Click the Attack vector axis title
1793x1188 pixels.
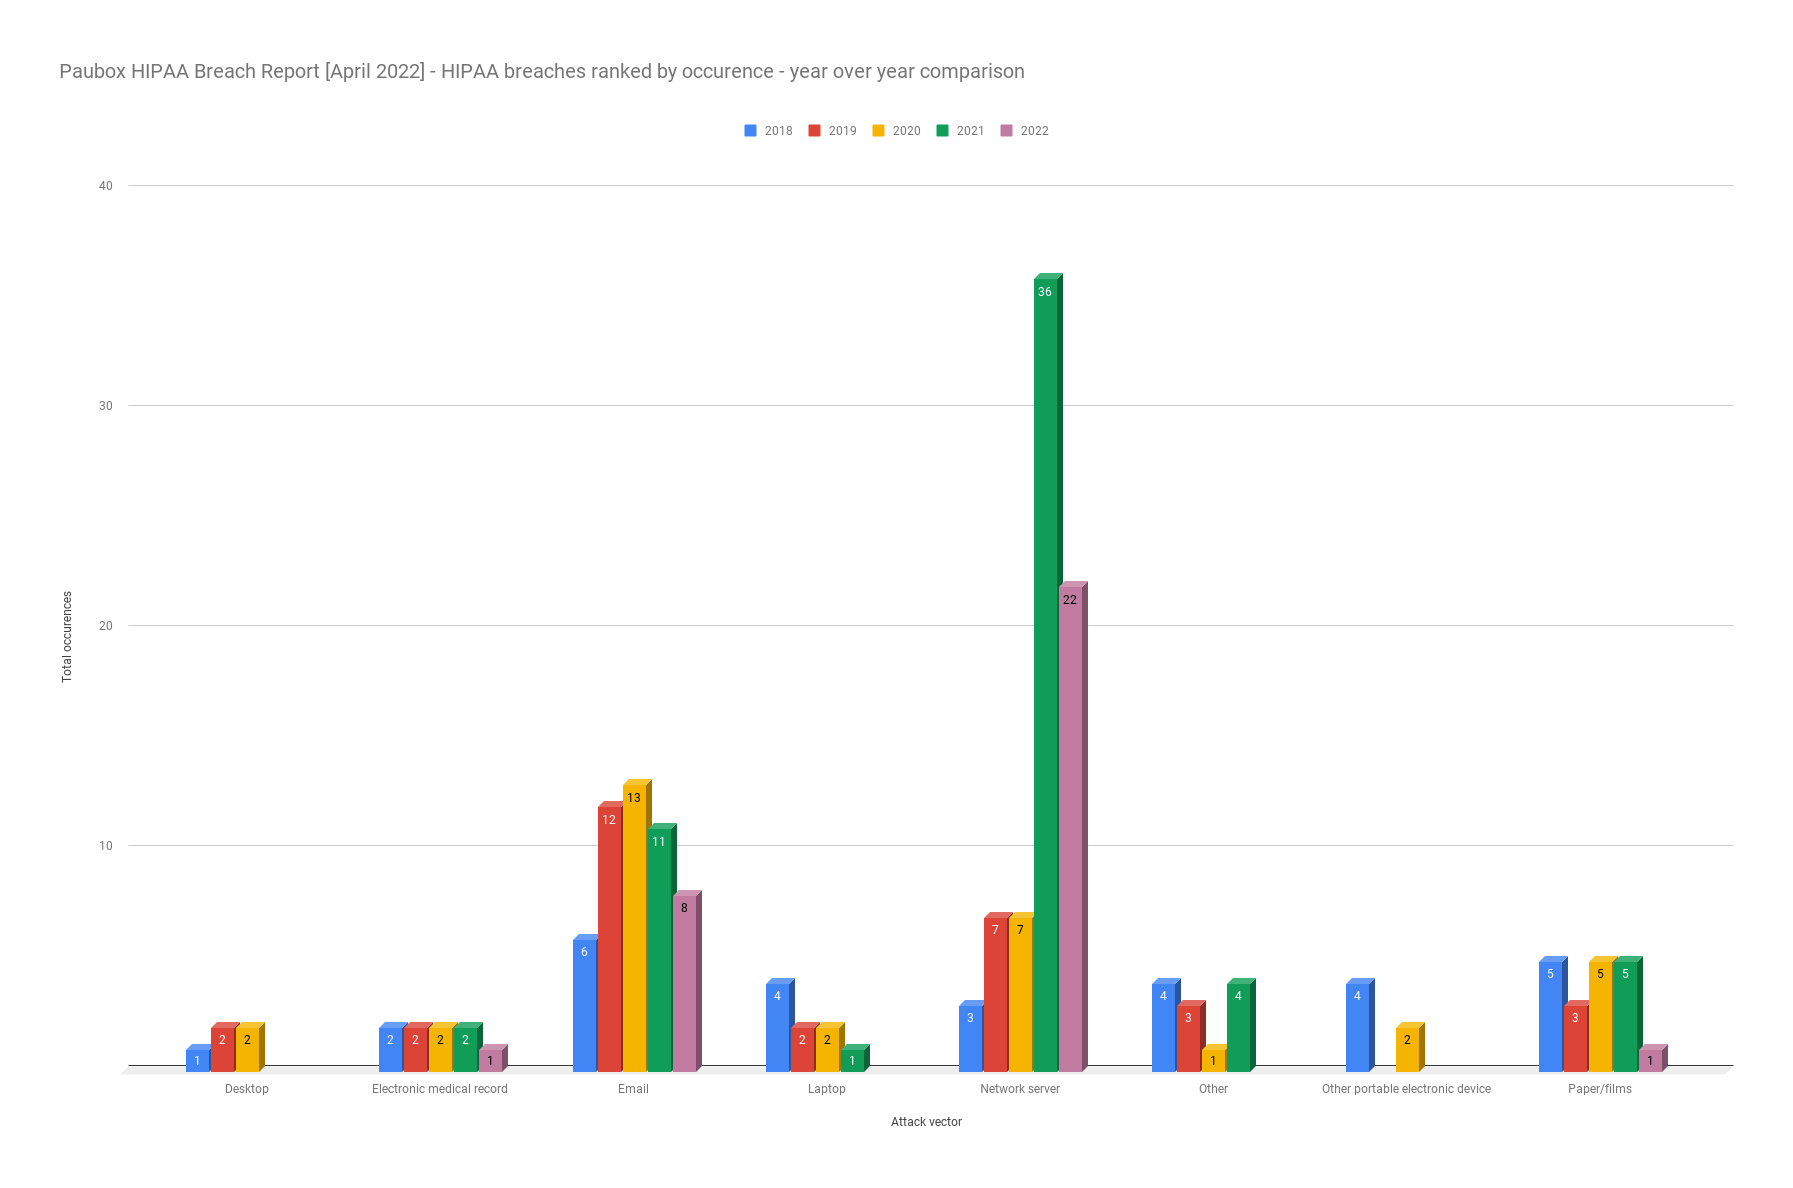(x=926, y=1122)
